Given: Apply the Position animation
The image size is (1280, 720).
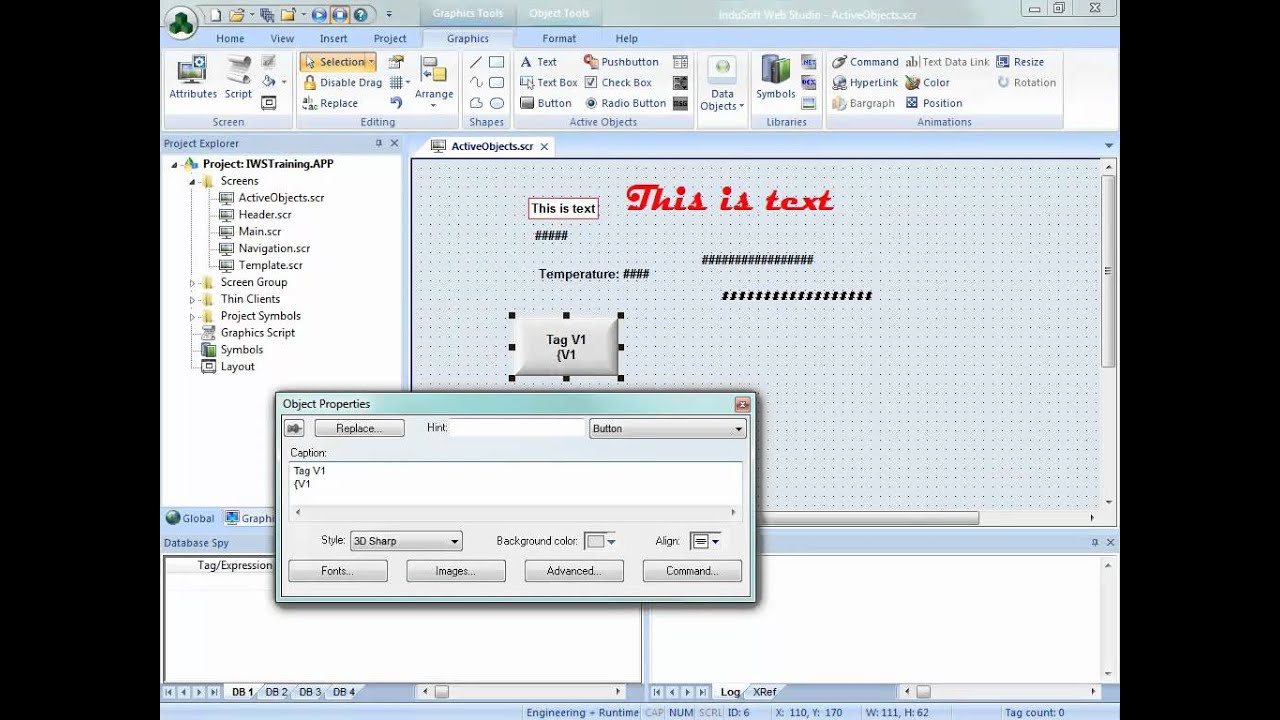Looking at the screenshot, I should [933, 103].
